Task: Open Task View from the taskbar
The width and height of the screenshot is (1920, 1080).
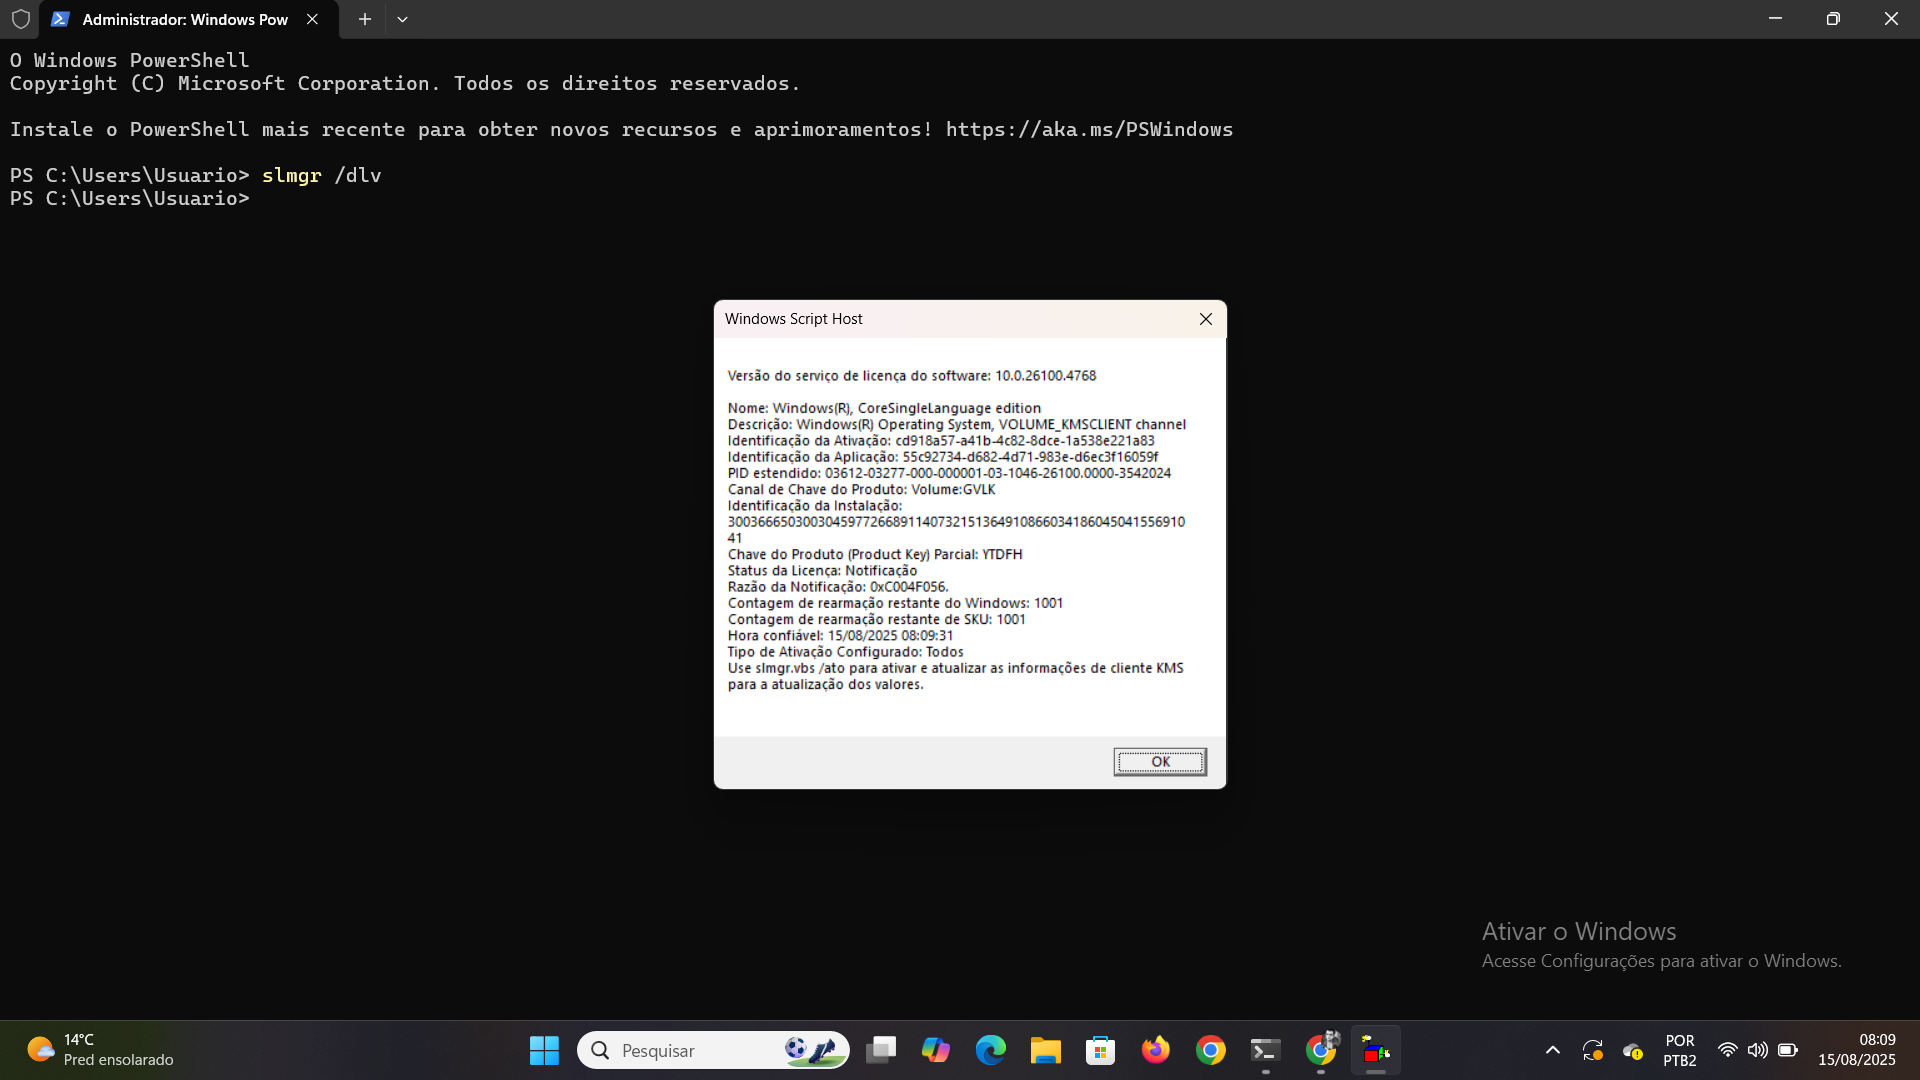Action: [x=881, y=1050]
